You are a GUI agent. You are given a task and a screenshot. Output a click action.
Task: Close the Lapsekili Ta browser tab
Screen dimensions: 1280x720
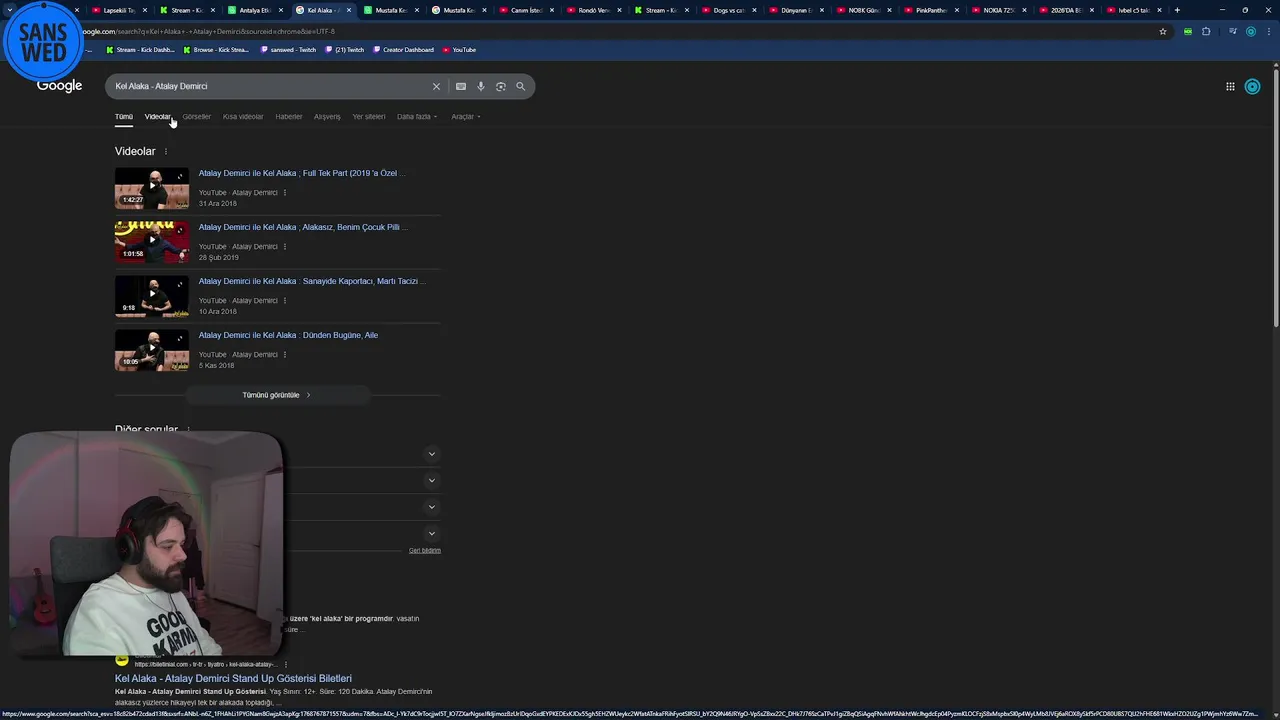[145, 10]
